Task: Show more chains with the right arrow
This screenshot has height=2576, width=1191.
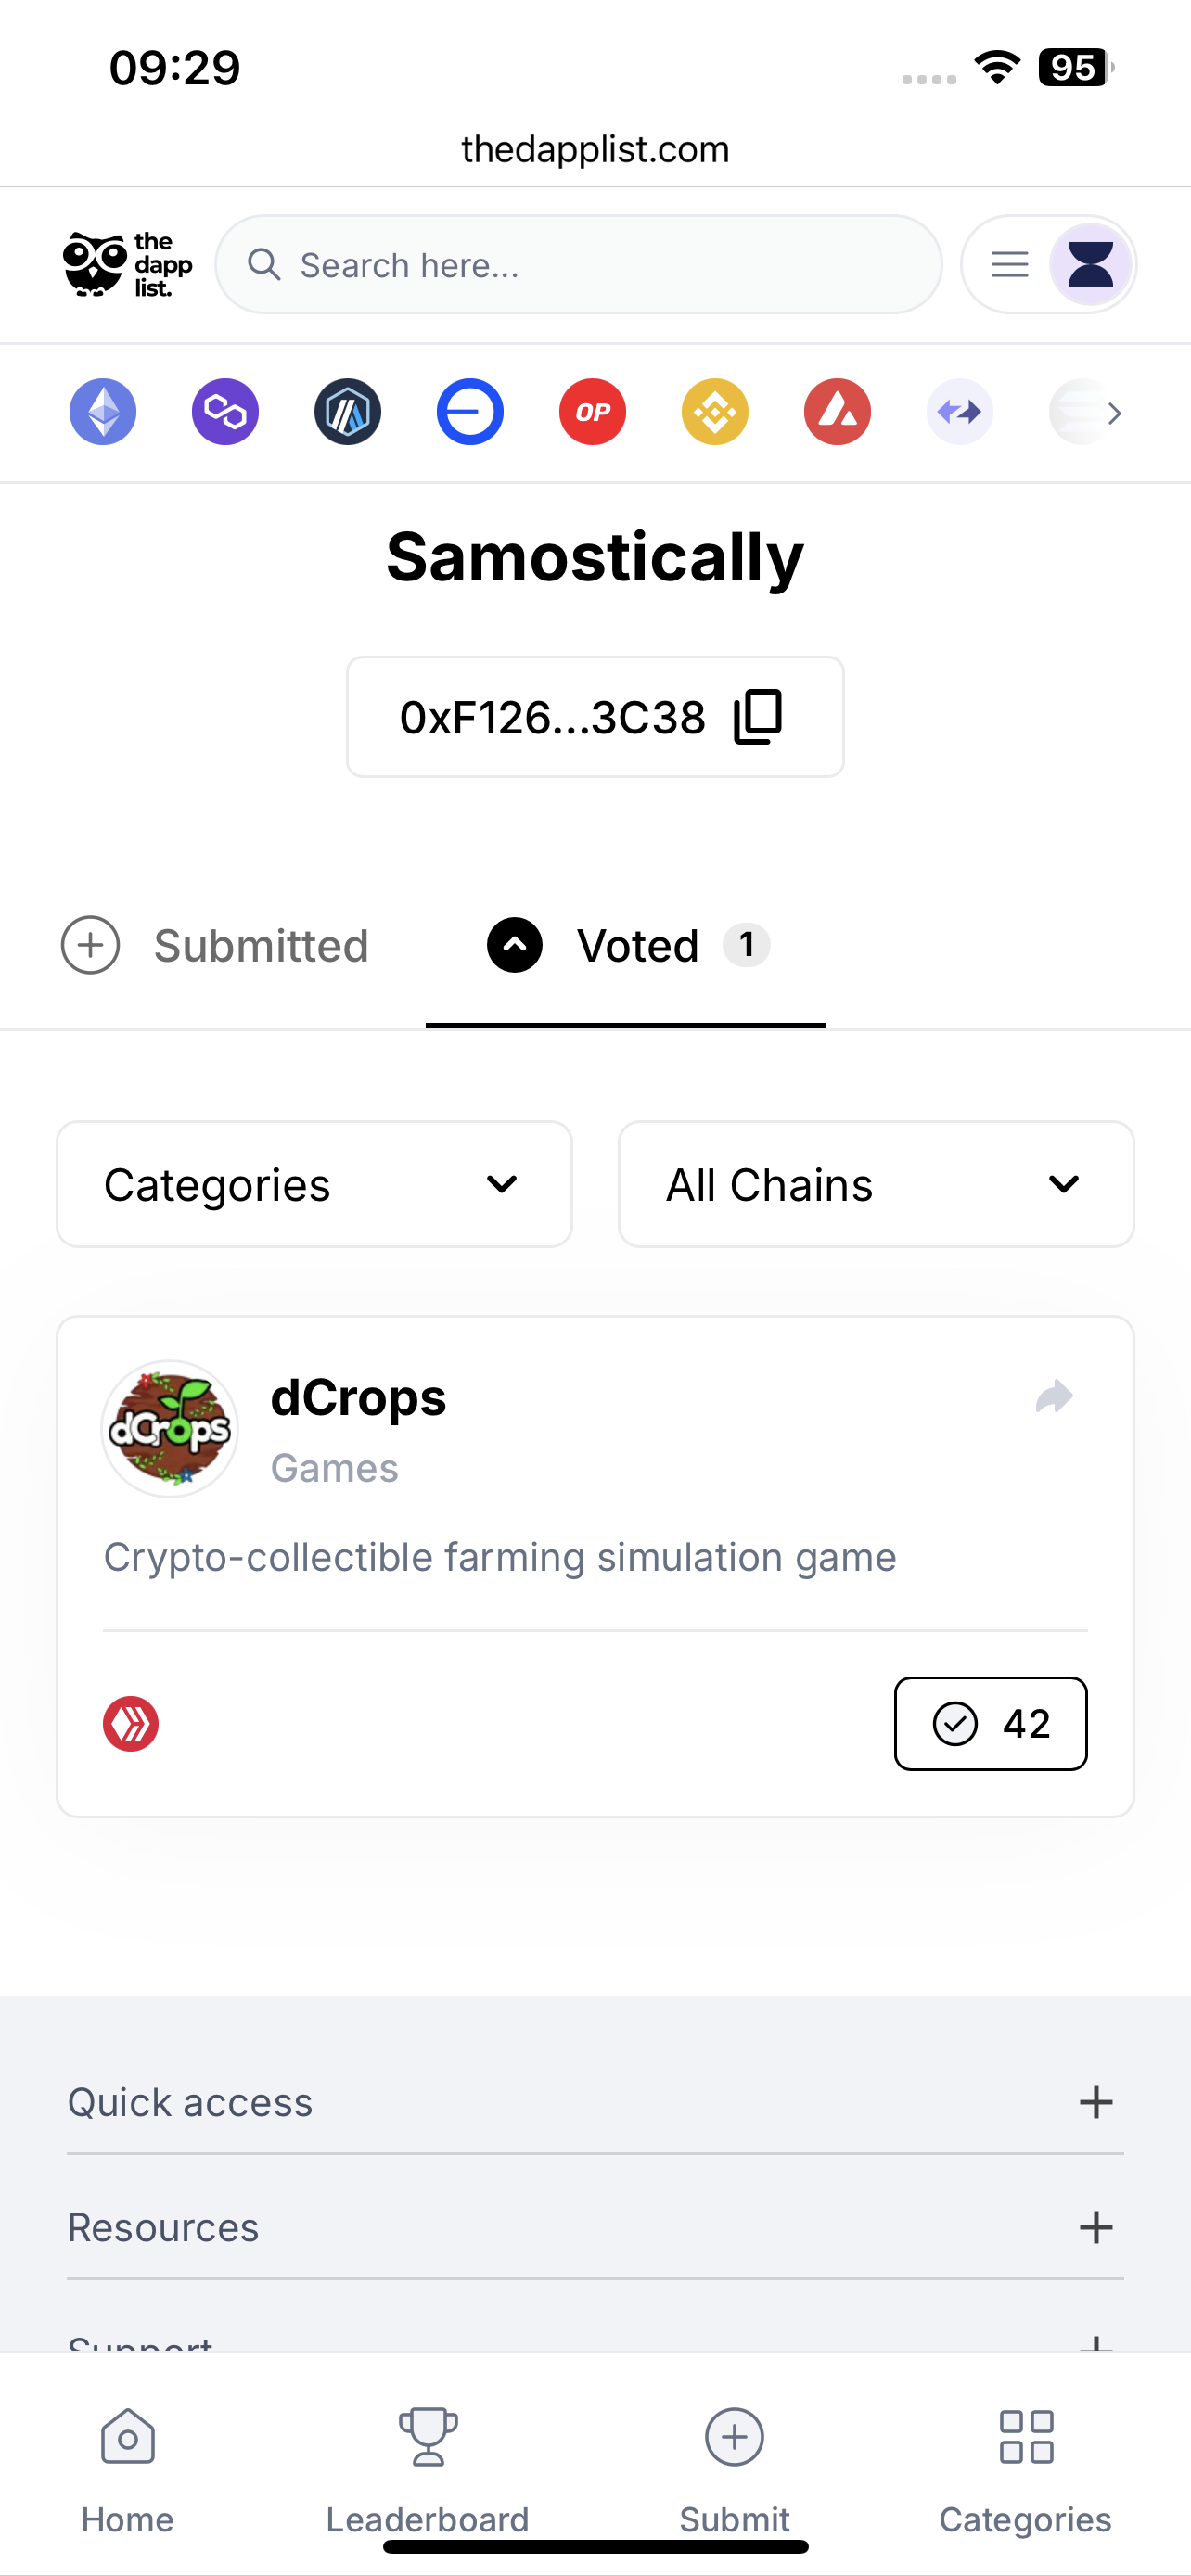Action: 1114,413
